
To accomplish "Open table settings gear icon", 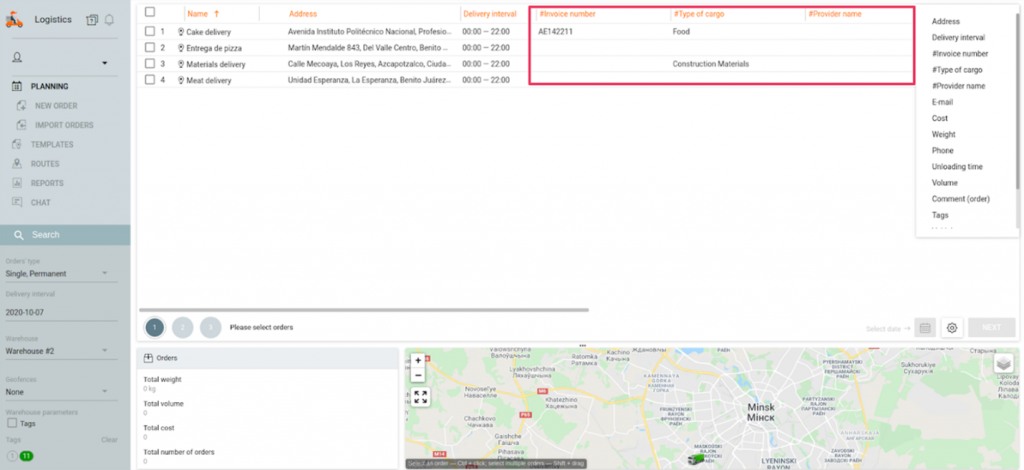I will click(952, 327).
